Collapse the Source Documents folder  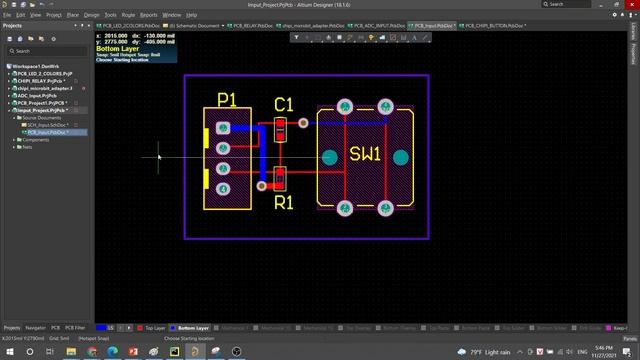coord(14,118)
